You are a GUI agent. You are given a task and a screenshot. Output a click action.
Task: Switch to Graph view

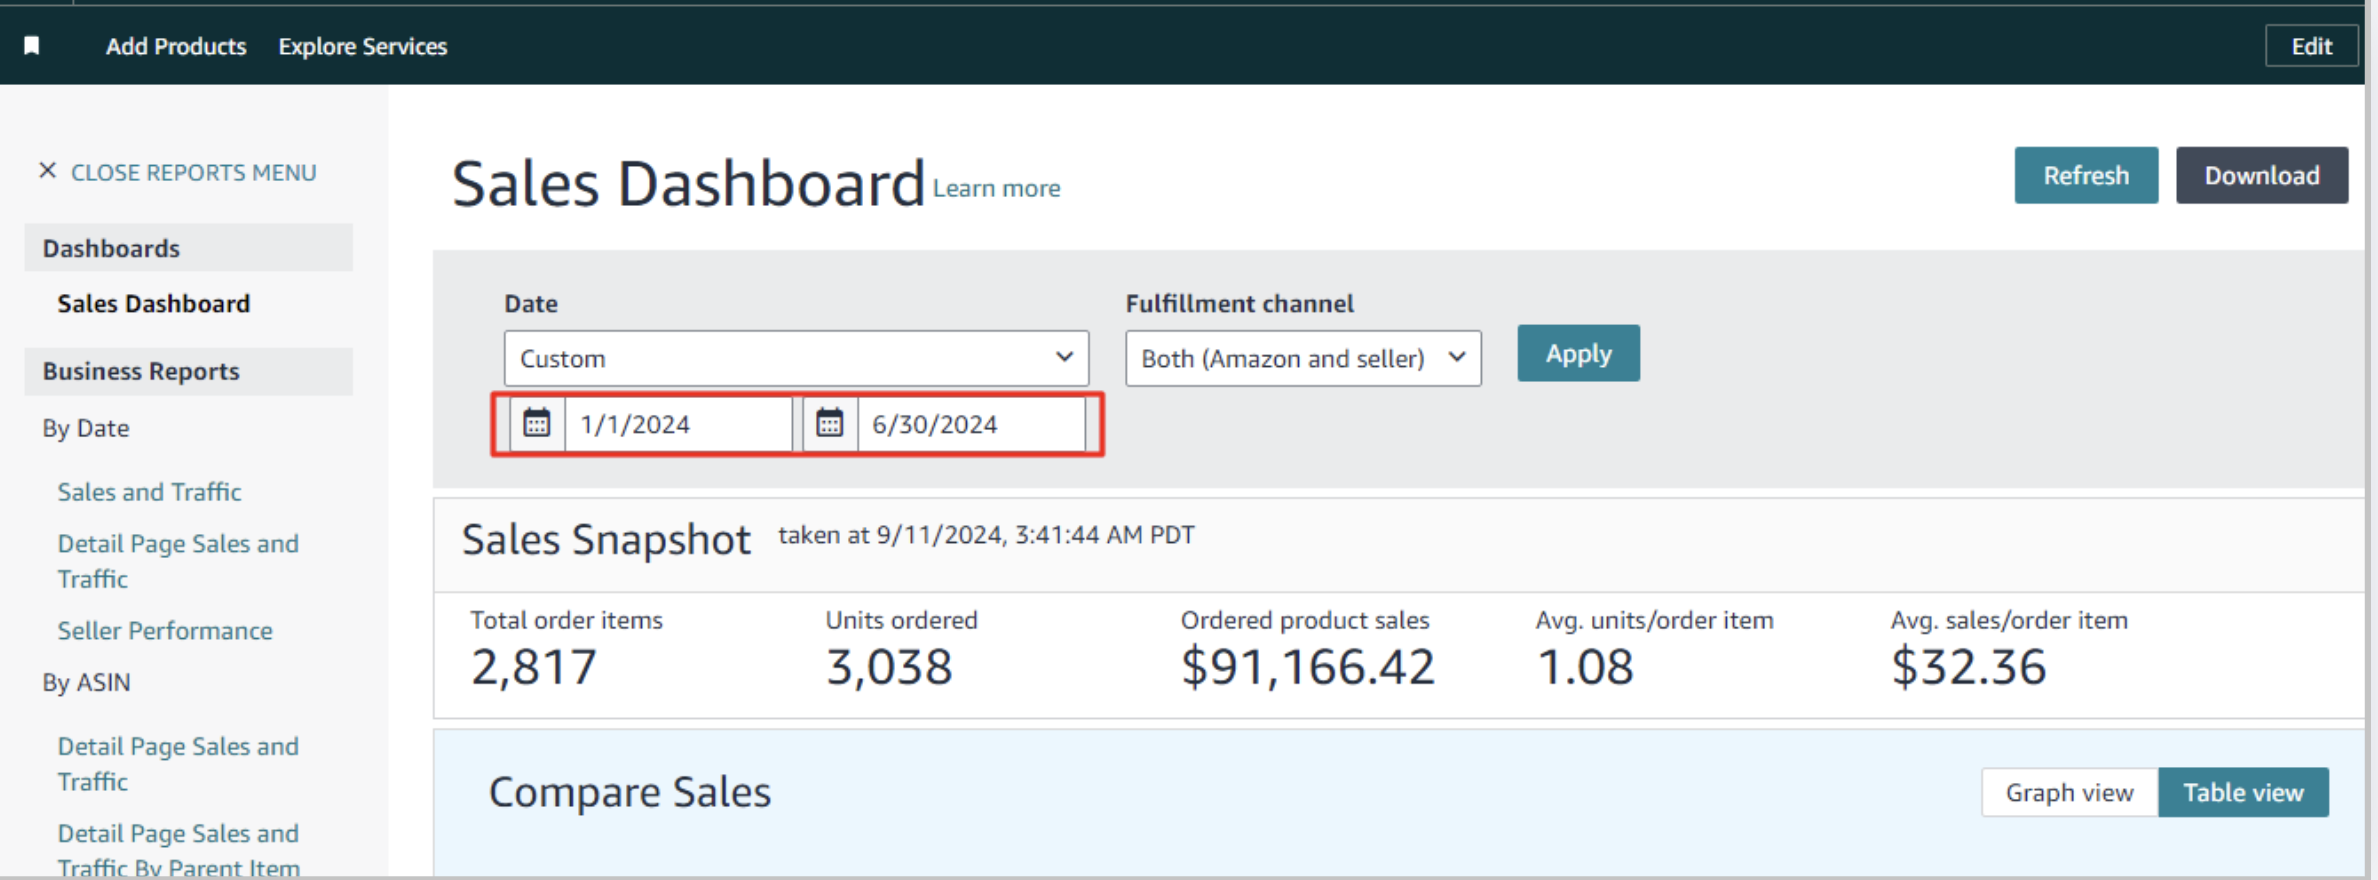2069,793
